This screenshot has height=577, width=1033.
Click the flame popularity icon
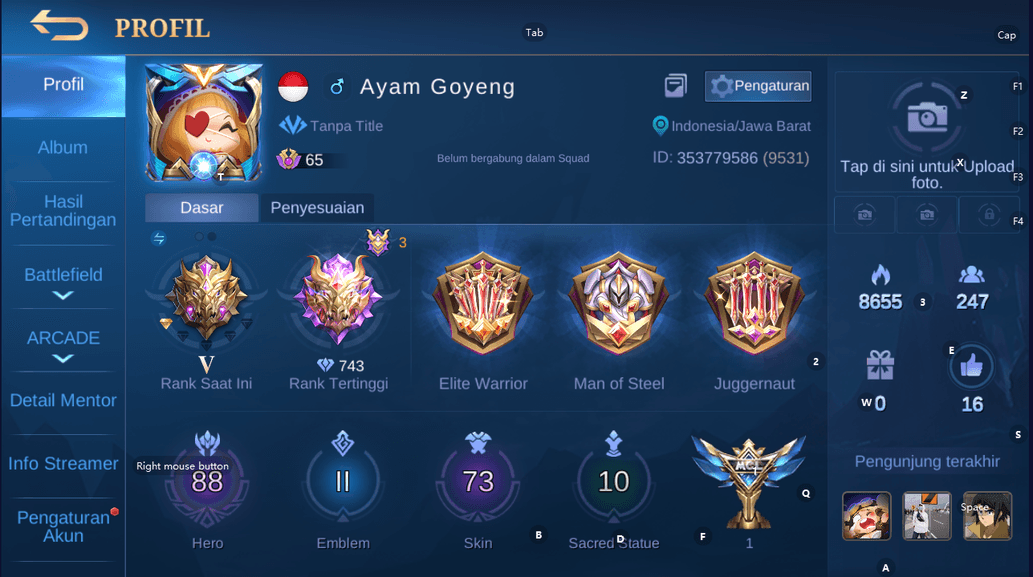[x=880, y=275]
